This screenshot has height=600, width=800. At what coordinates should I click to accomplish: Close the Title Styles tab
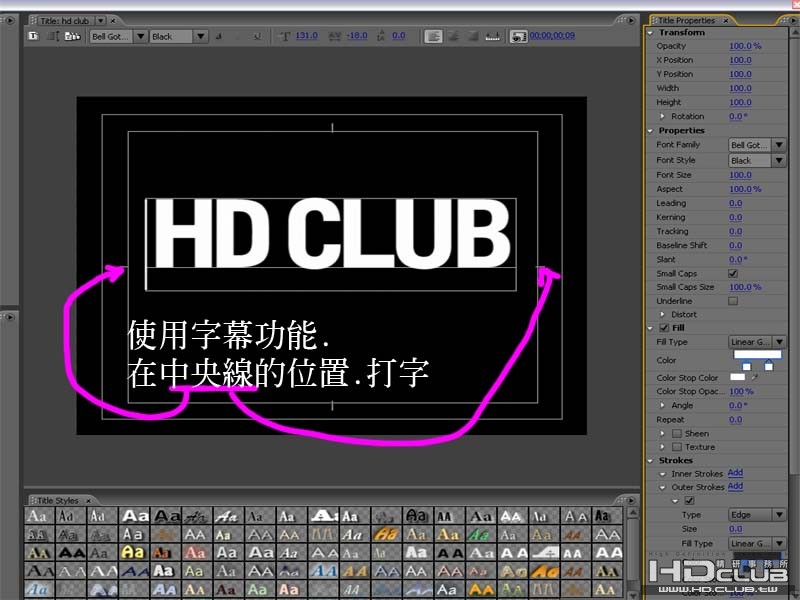tap(88, 501)
